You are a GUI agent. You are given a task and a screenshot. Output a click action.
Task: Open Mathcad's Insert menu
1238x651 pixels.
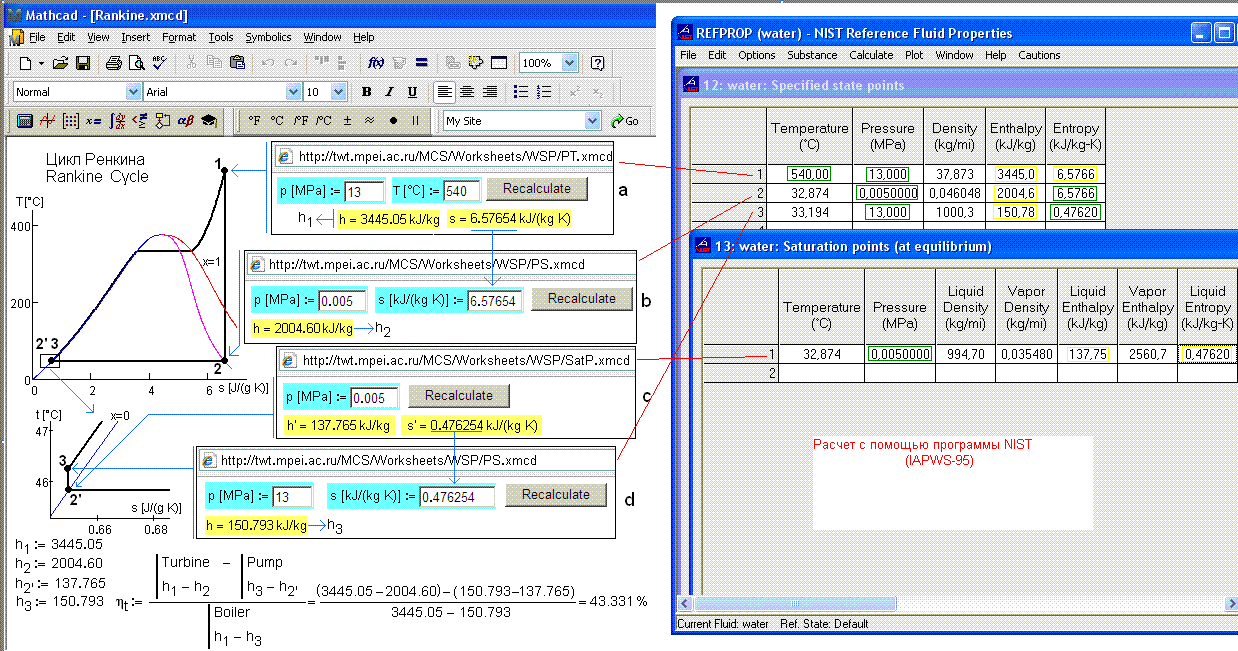coord(136,37)
